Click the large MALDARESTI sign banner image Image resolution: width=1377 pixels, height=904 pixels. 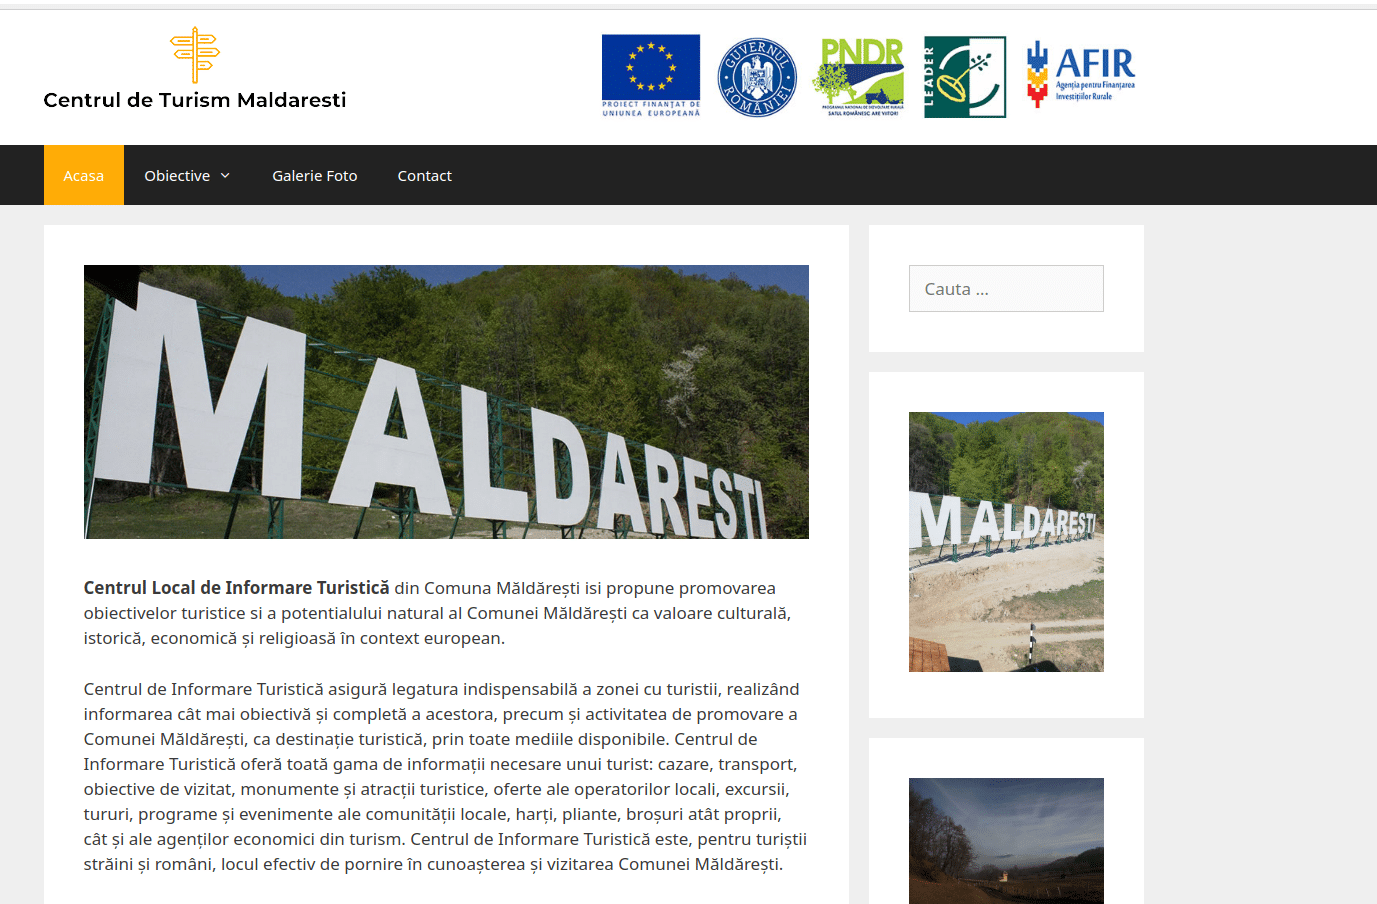click(446, 402)
